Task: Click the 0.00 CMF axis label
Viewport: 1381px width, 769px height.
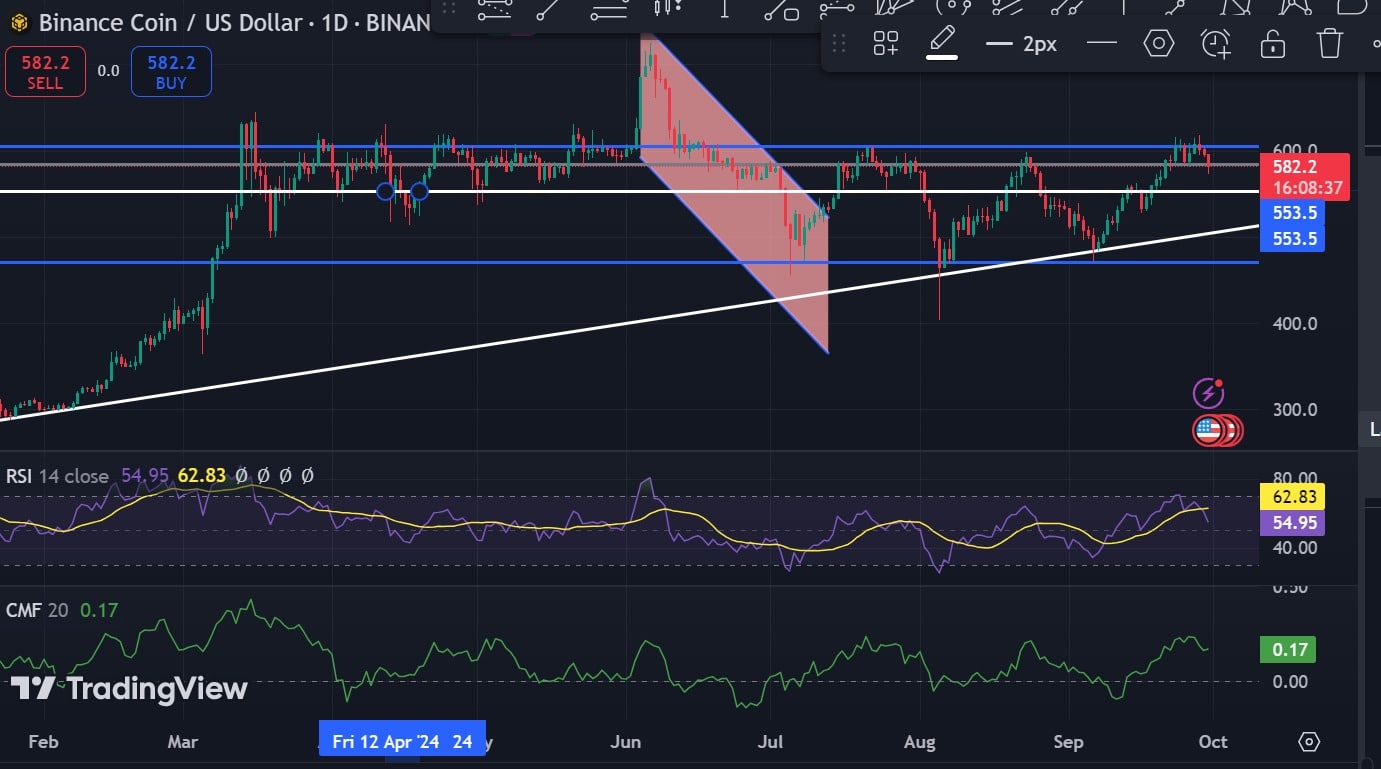Action: 1290,682
